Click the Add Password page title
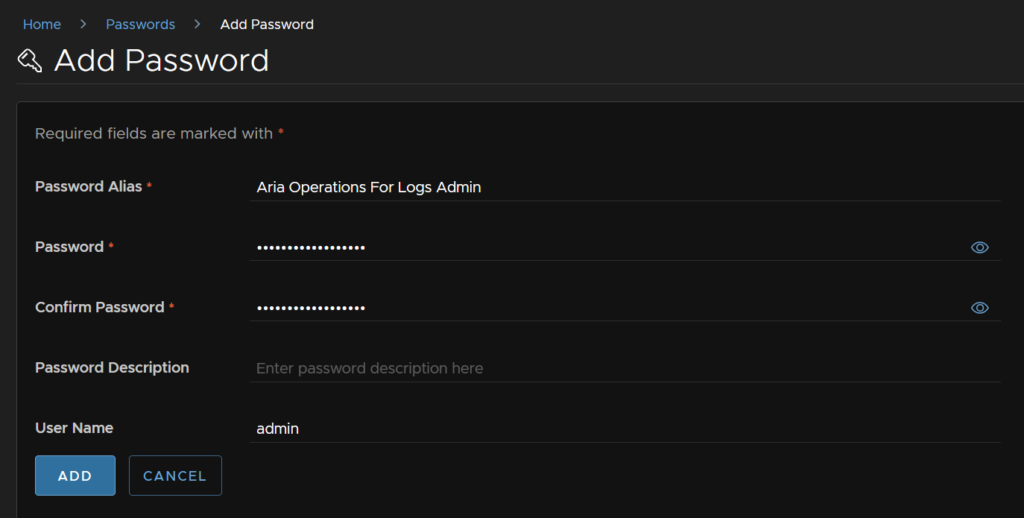The height and width of the screenshot is (518, 1024). tap(161, 61)
